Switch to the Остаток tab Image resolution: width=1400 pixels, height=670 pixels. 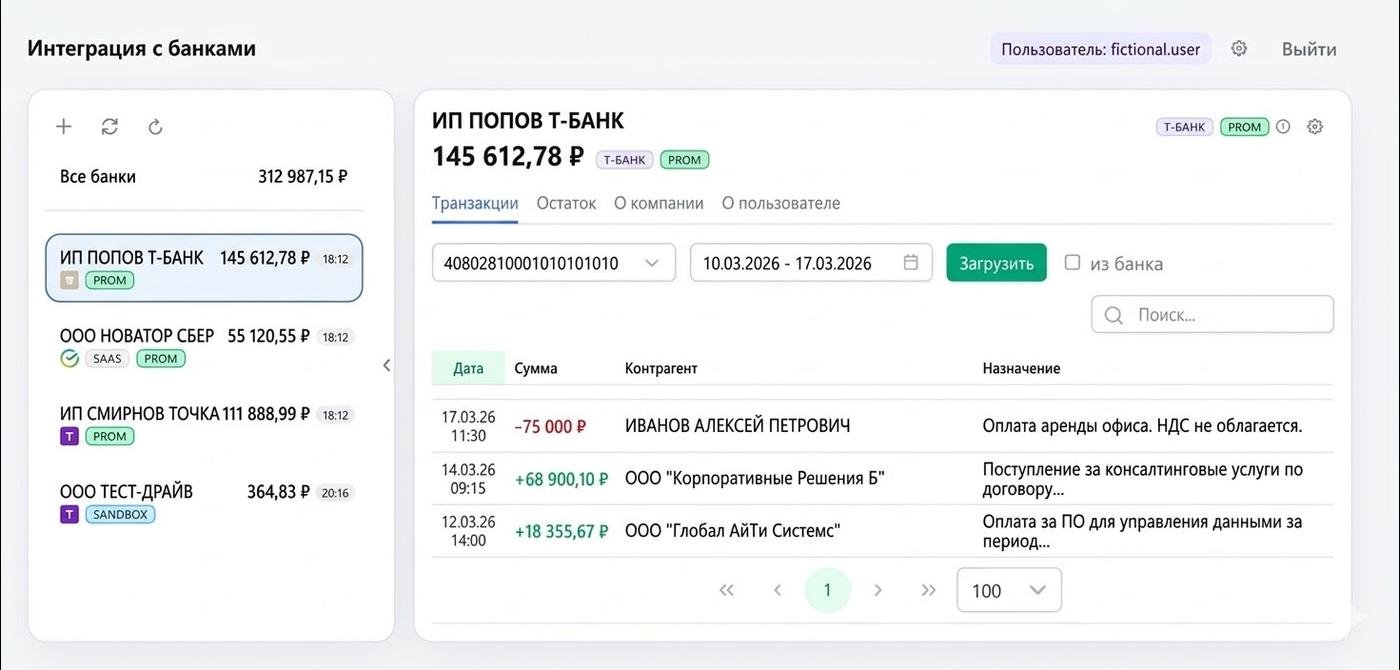tap(566, 203)
